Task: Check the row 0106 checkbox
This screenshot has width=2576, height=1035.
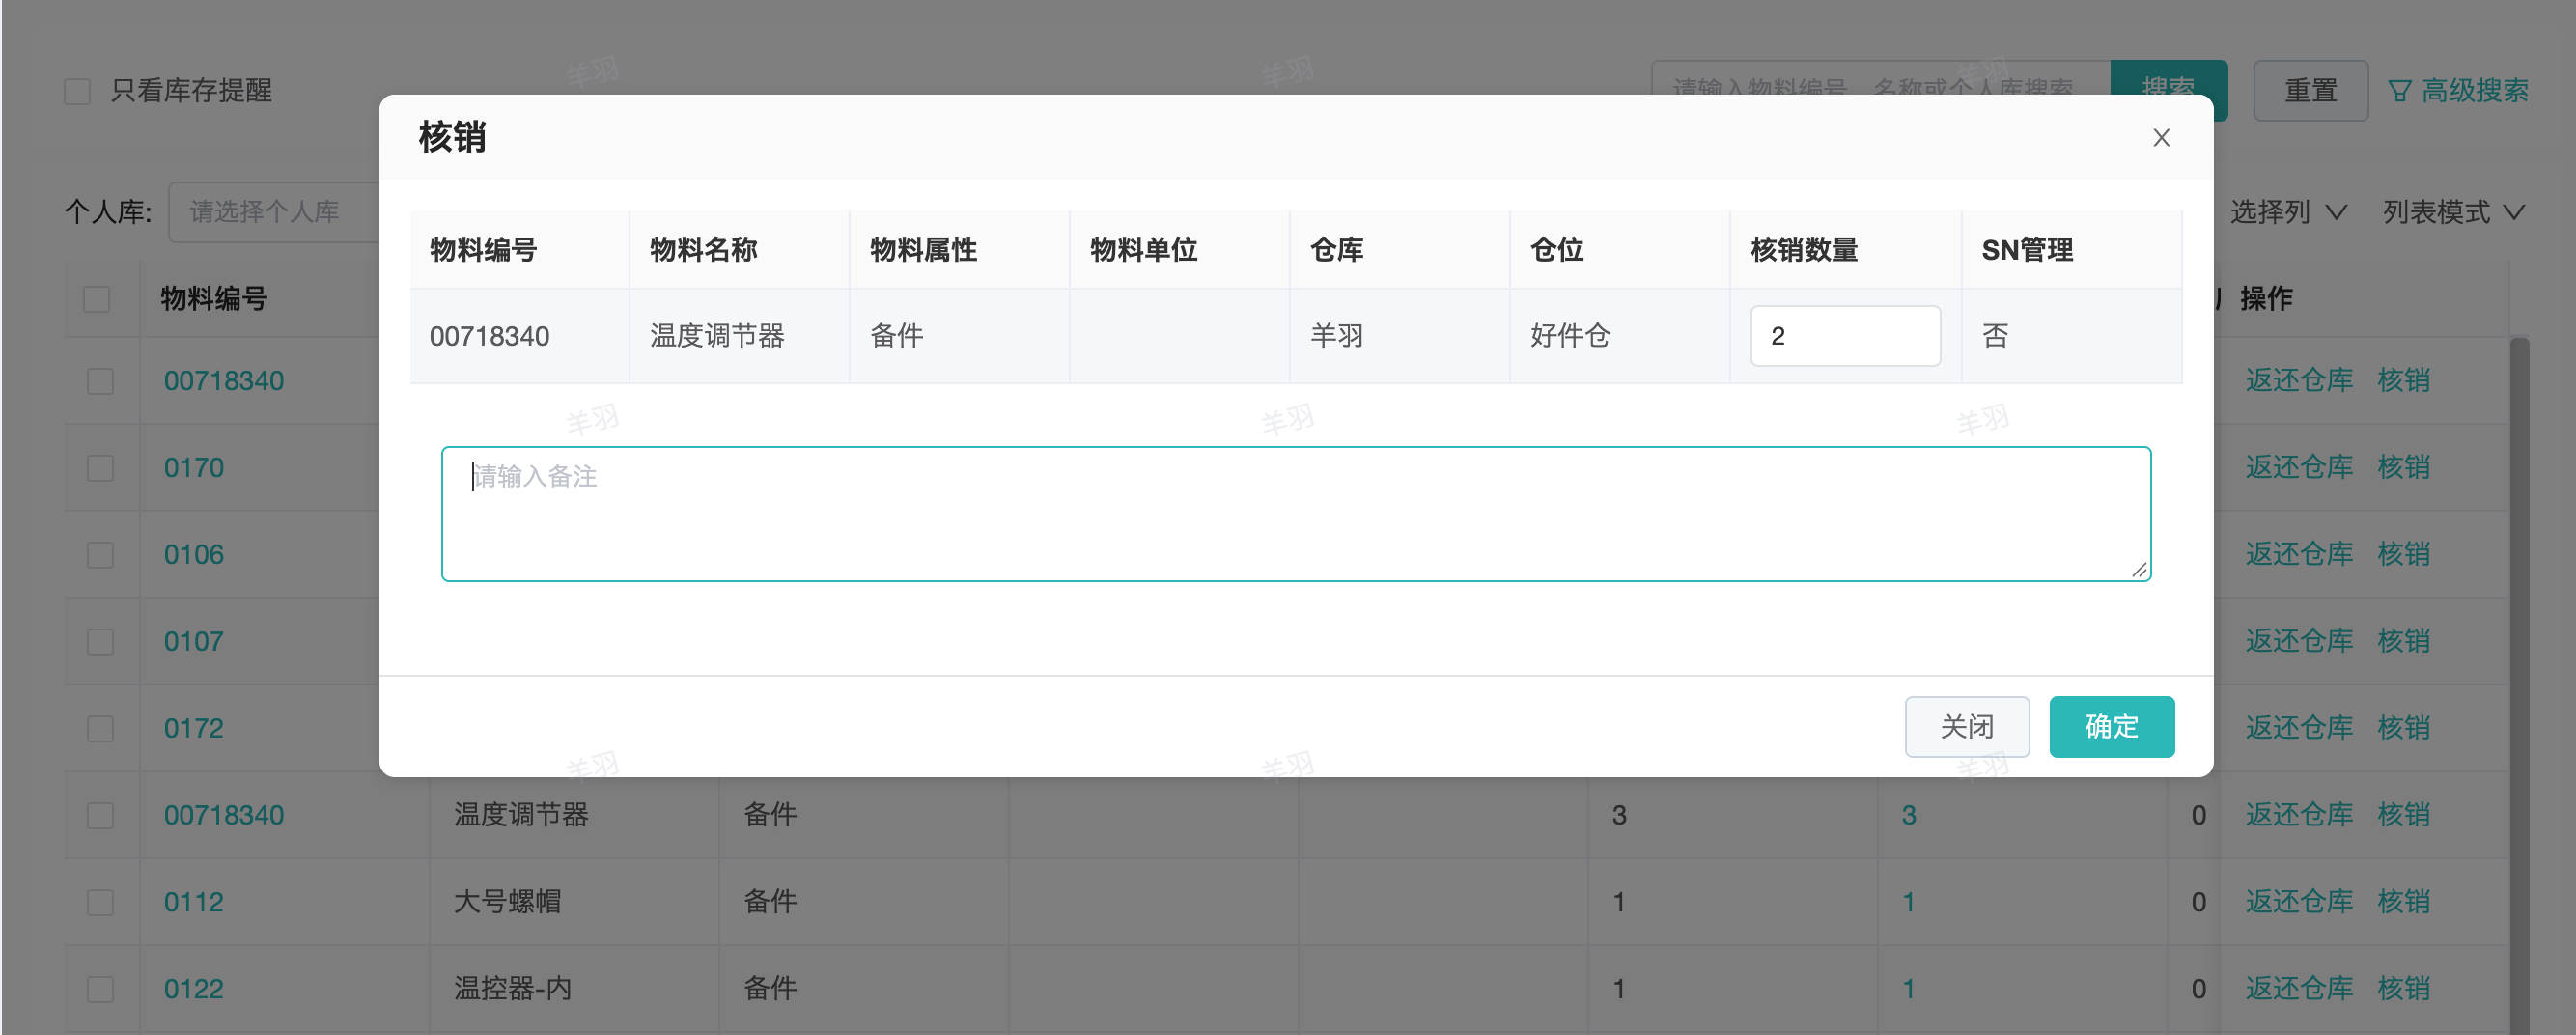Action: click(100, 555)
